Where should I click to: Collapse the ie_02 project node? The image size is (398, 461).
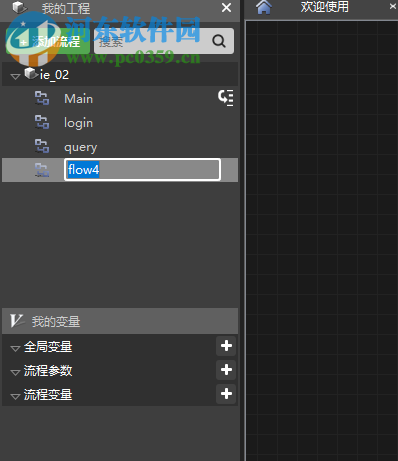point(15,77)
